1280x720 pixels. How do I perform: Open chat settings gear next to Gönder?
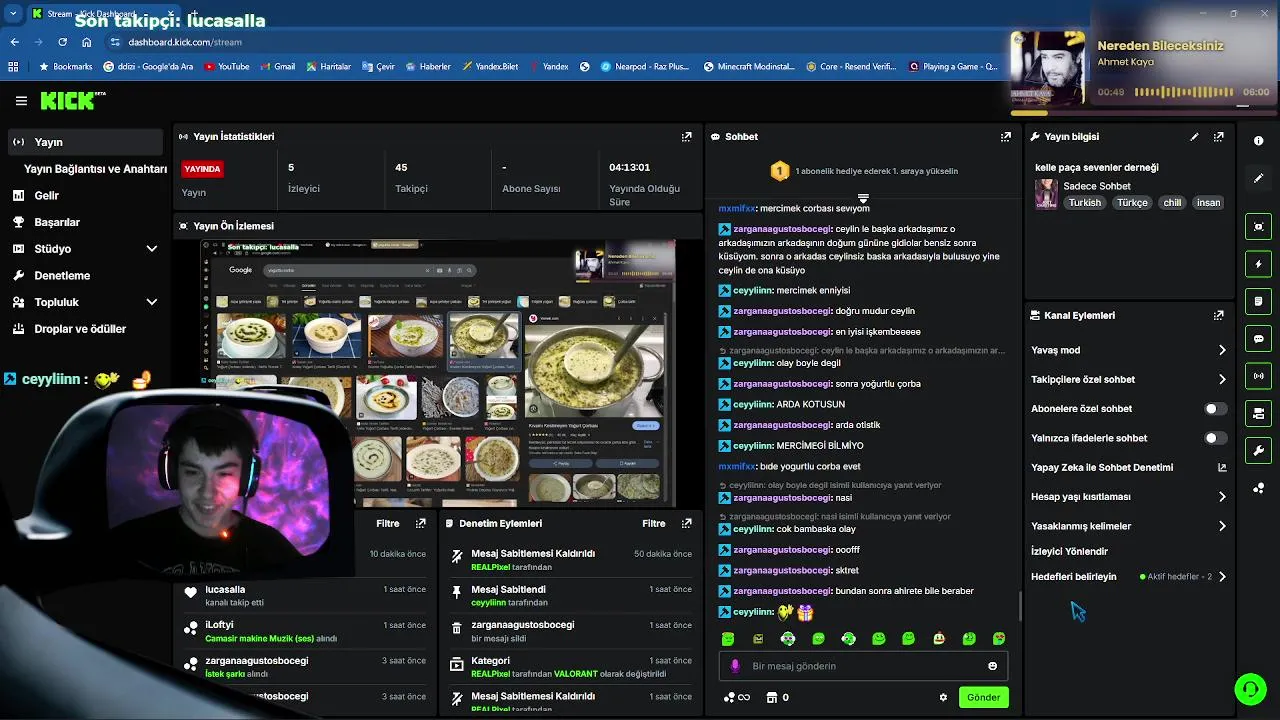tap(942, 698)
